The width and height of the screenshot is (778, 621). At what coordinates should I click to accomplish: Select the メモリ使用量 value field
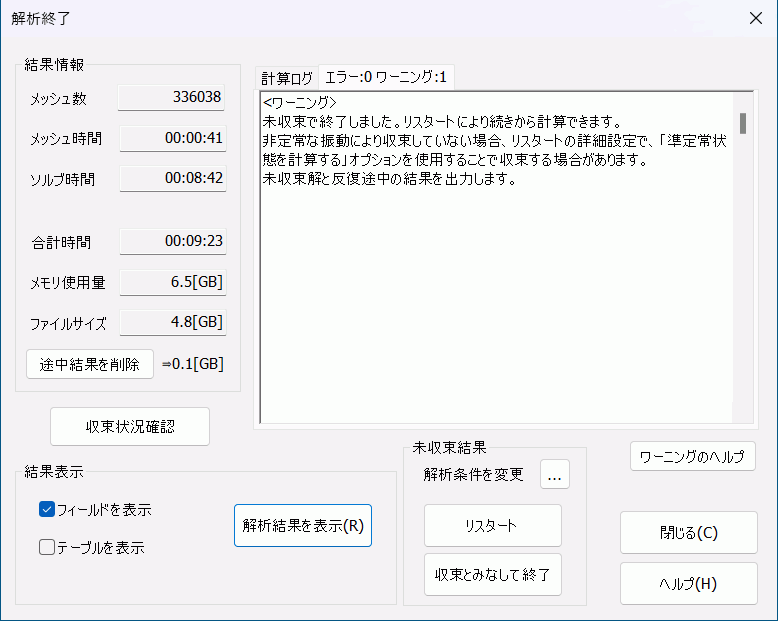pos(172,282)
